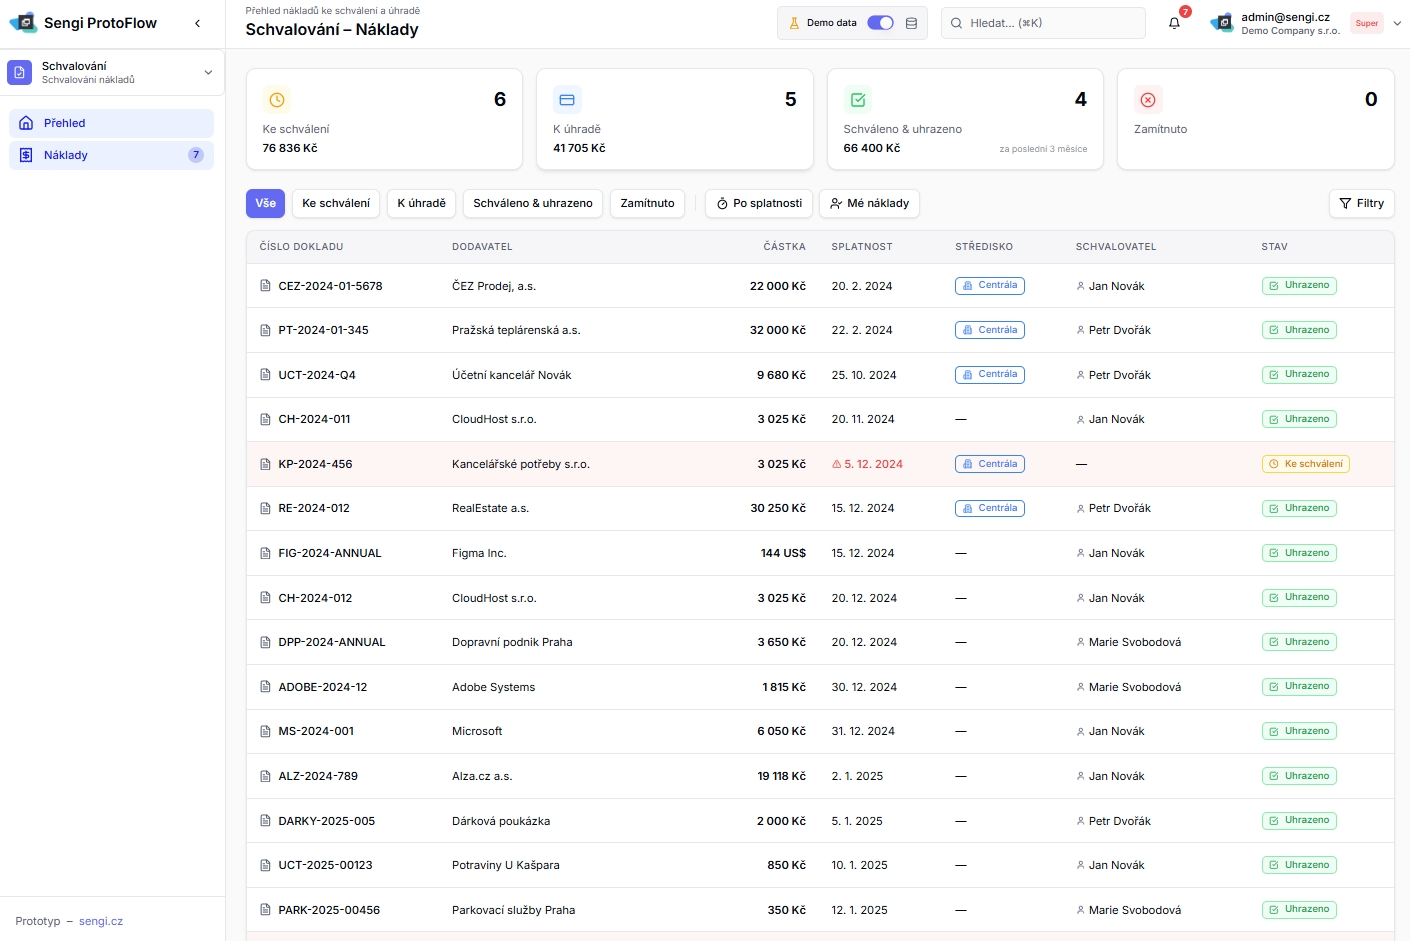The height and width of the screenshot is (941, 1410).
Task: Open Náklady in the sidebar
Action: (66, 155)
